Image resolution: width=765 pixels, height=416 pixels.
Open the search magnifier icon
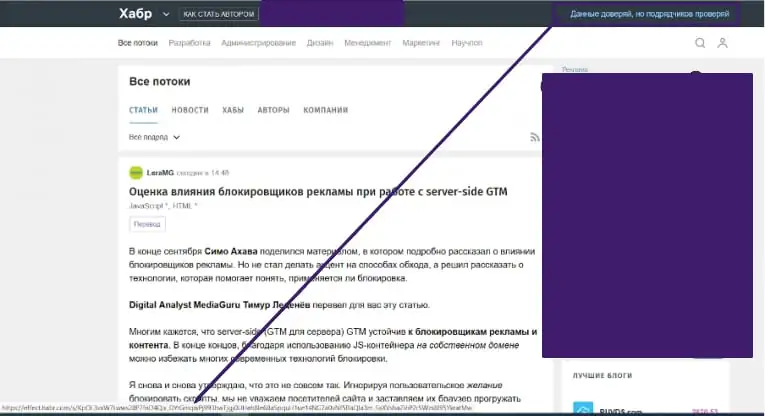700,43
